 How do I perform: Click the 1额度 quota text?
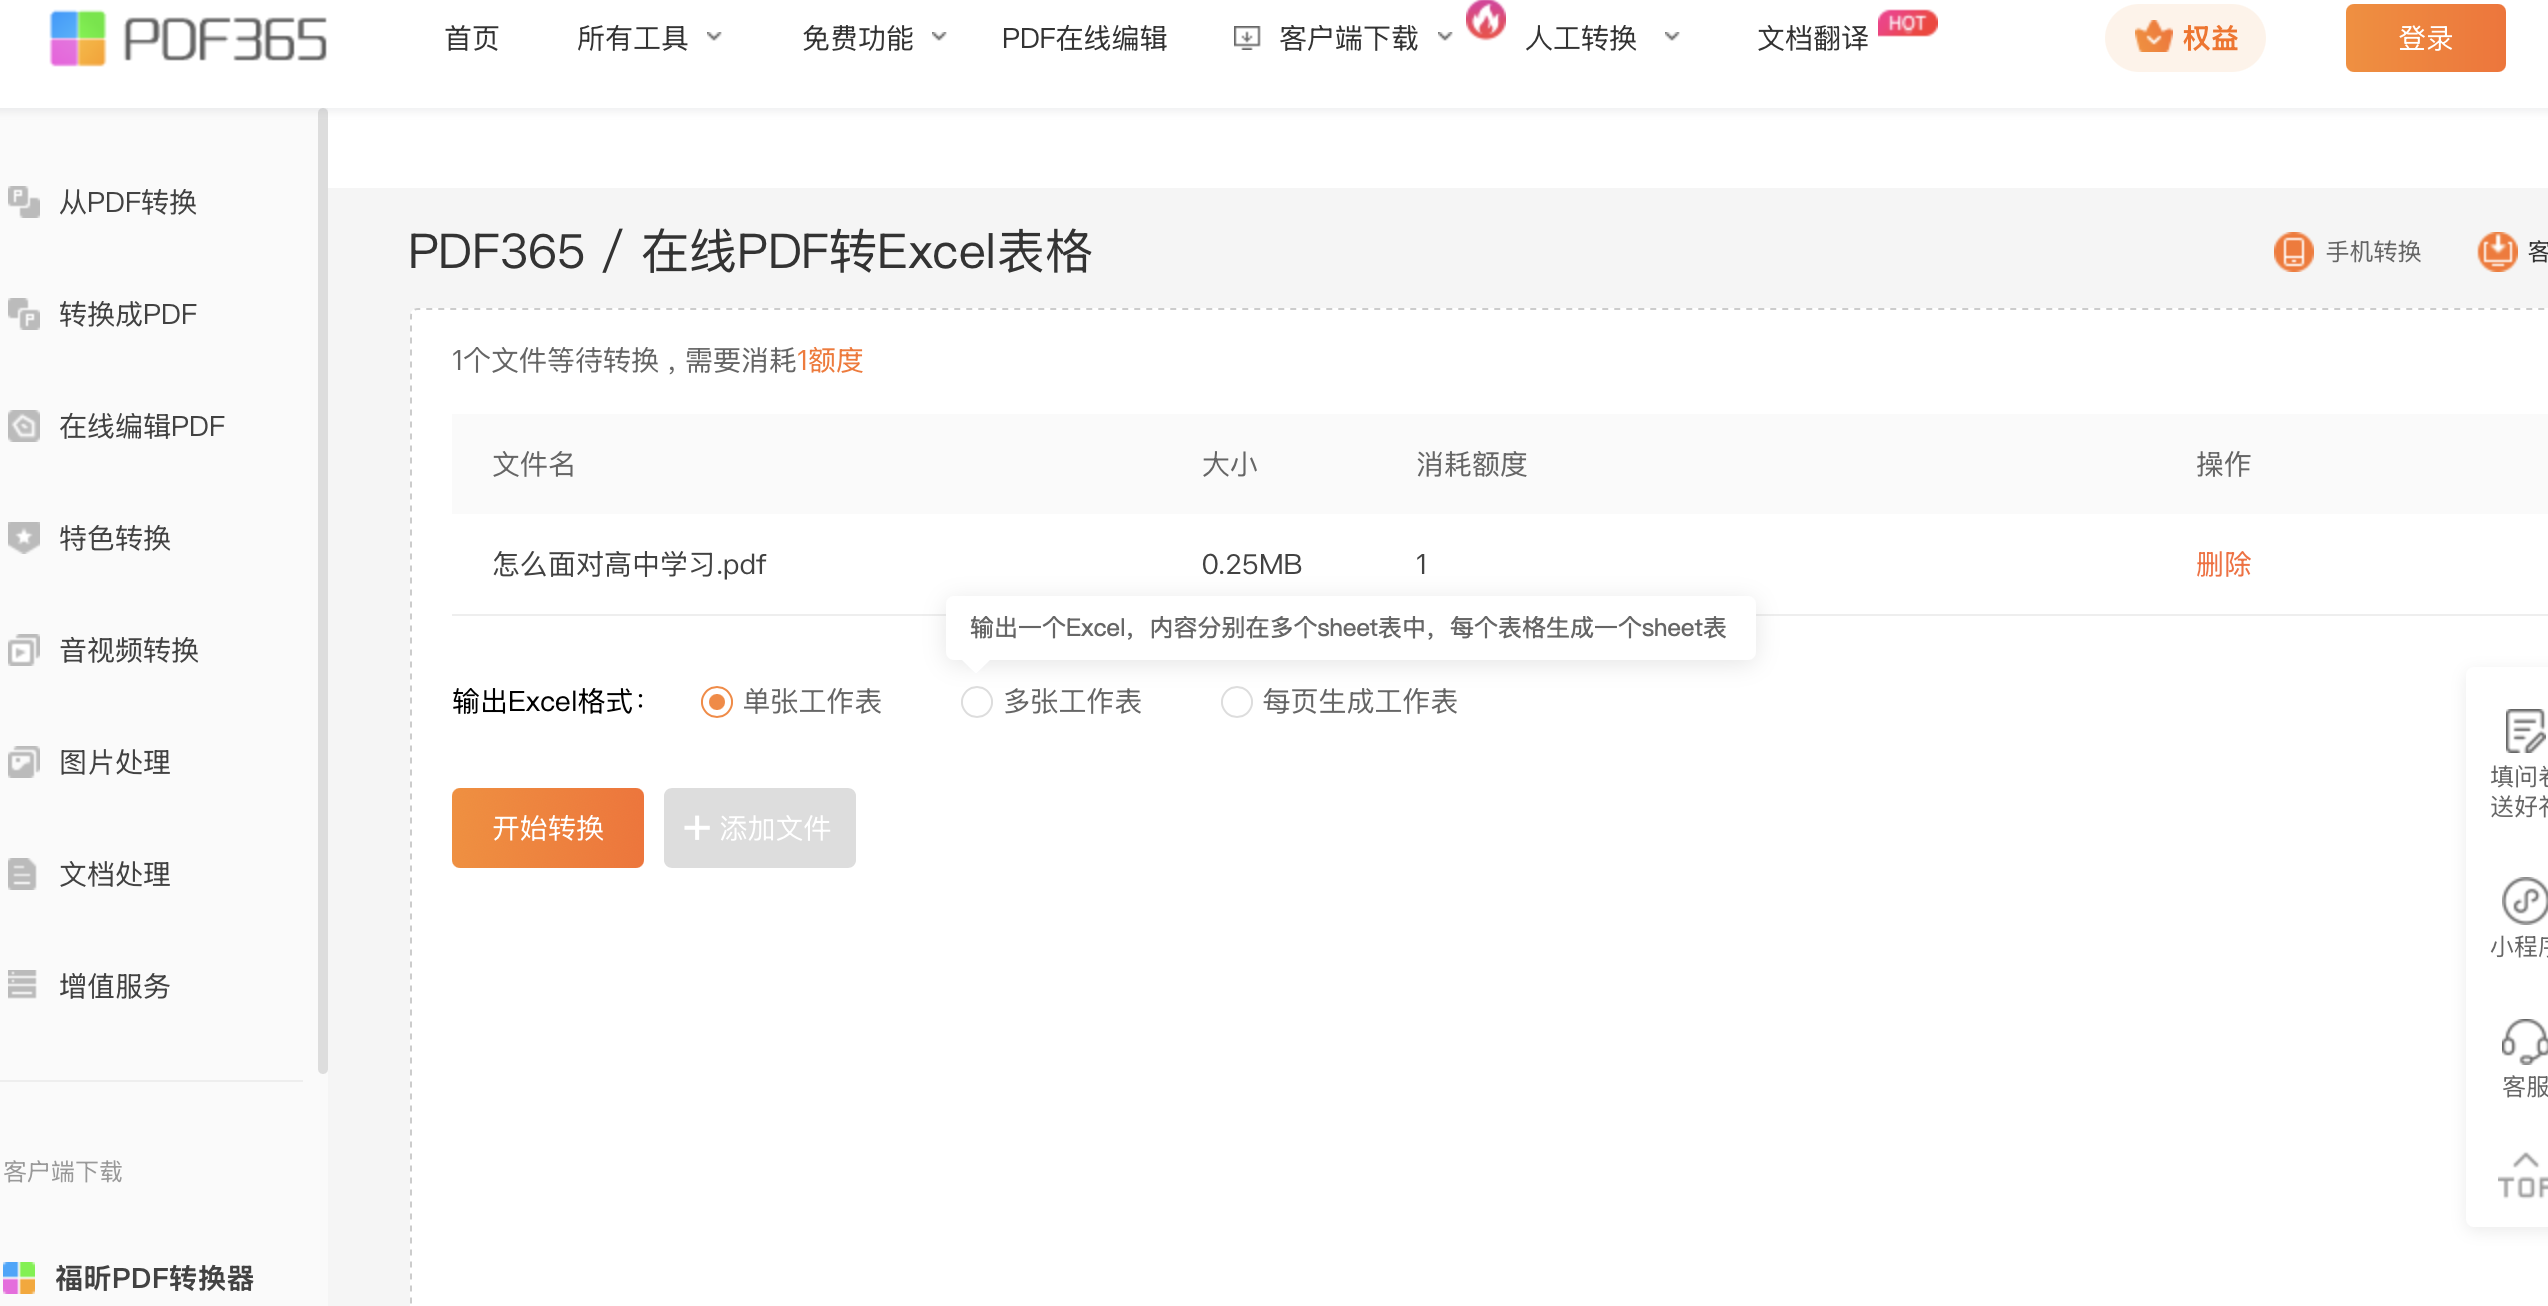(x=830, y=360)
